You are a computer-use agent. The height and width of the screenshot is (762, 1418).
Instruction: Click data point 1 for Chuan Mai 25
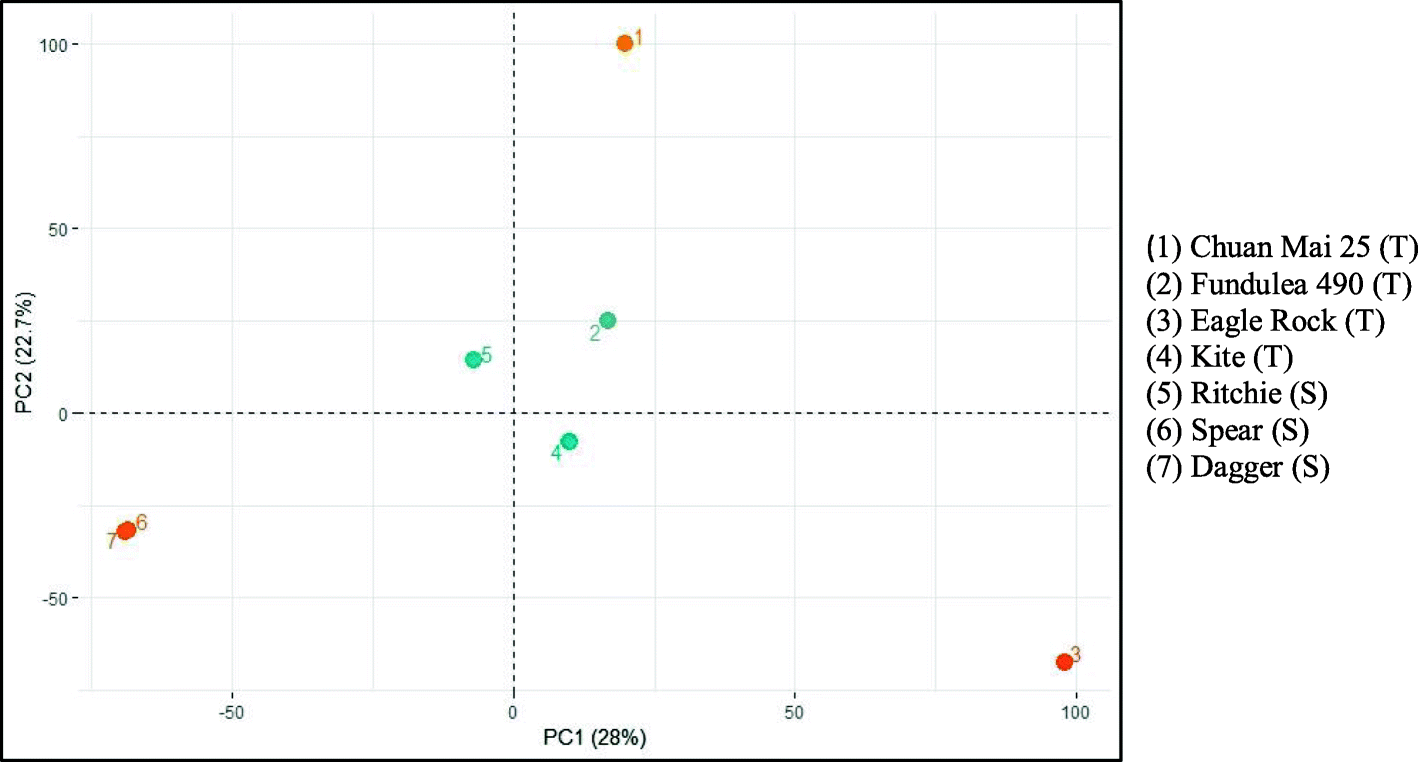click(625, 43)
